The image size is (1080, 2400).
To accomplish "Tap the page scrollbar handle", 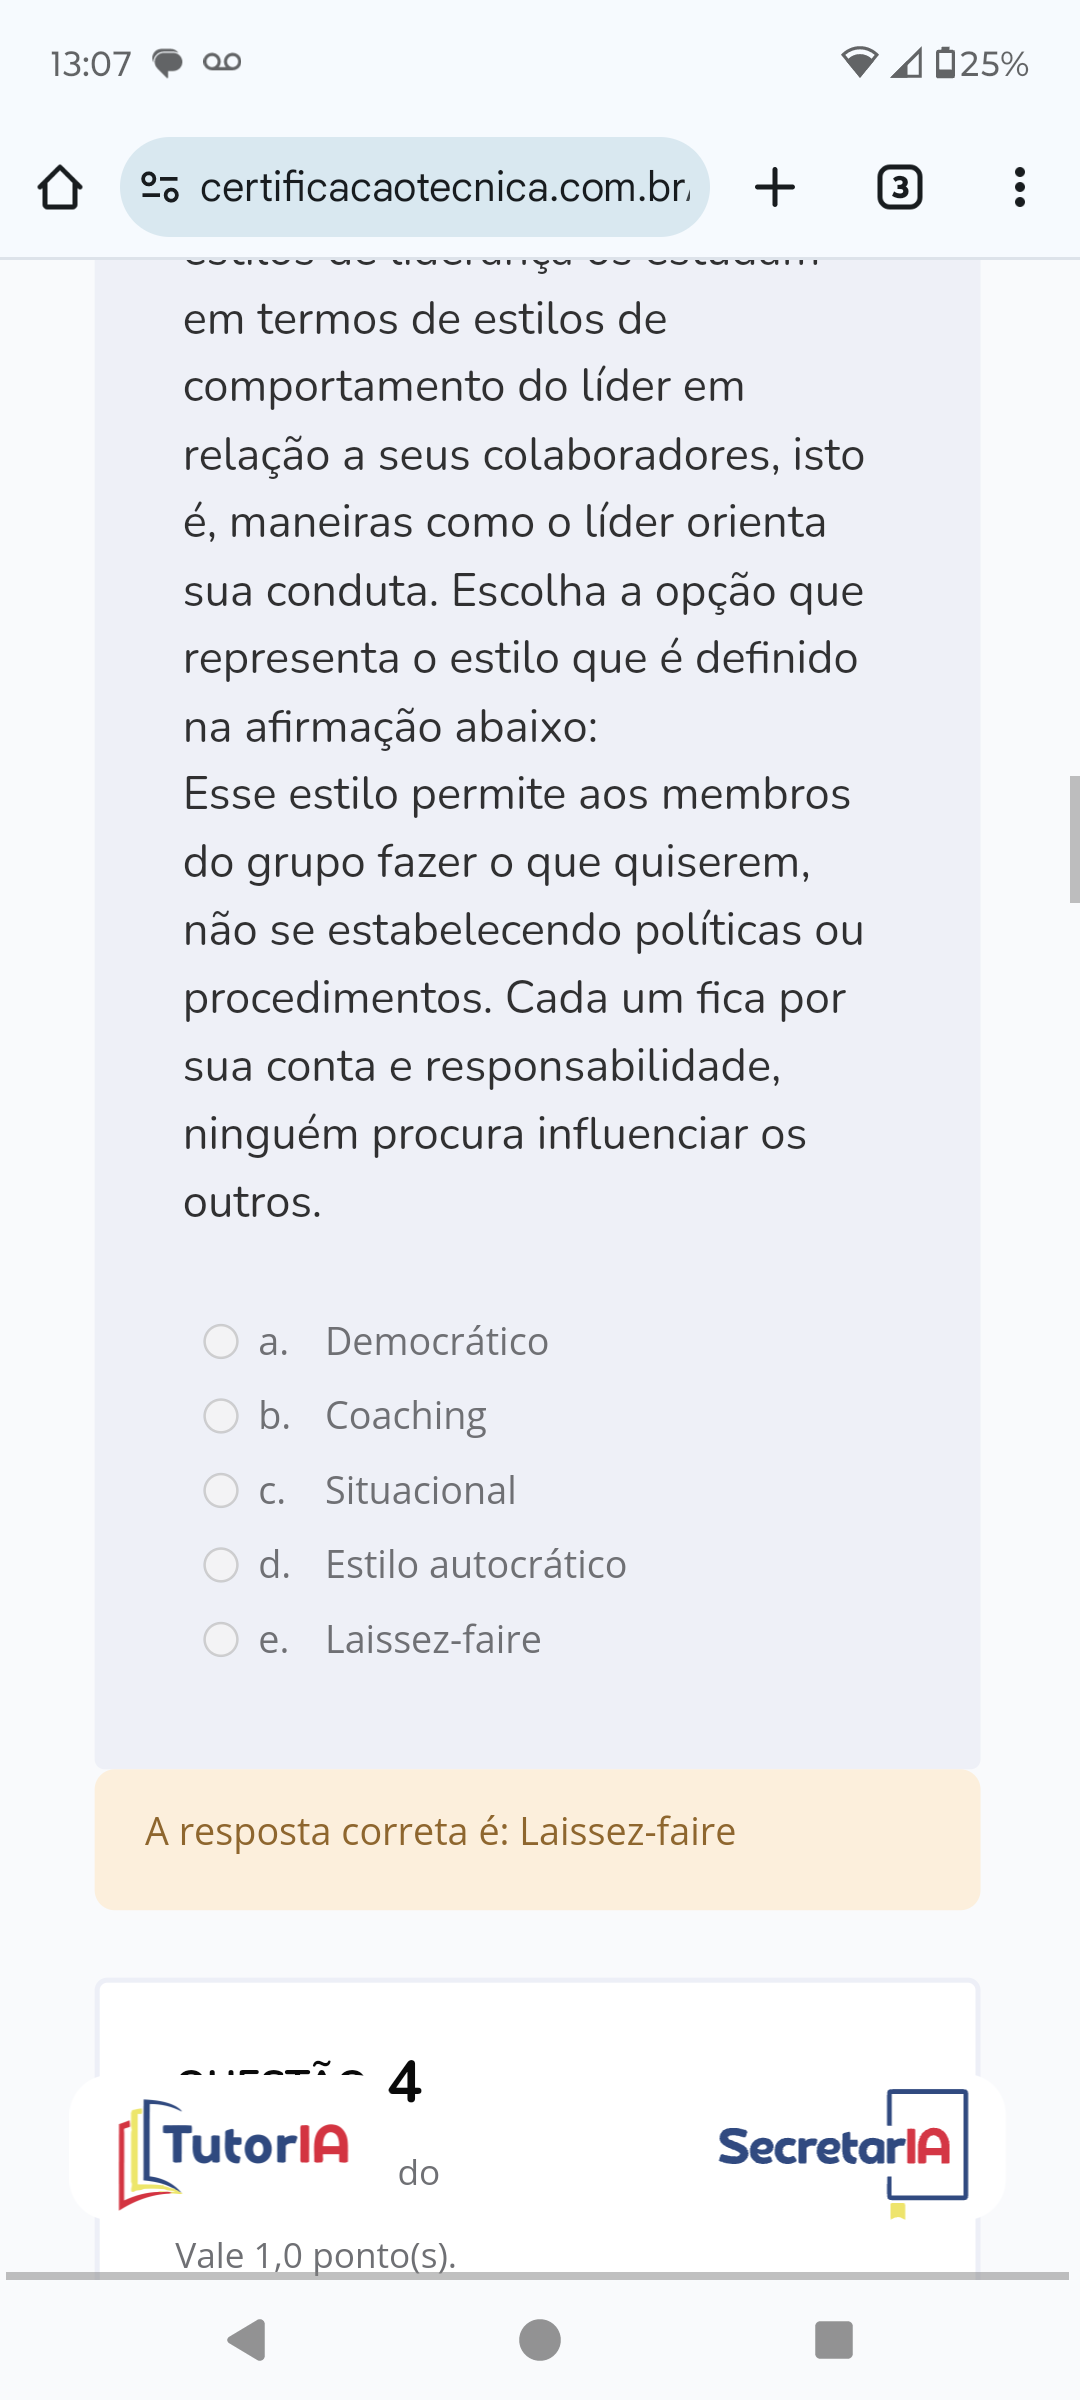I will coord(1074,839).
